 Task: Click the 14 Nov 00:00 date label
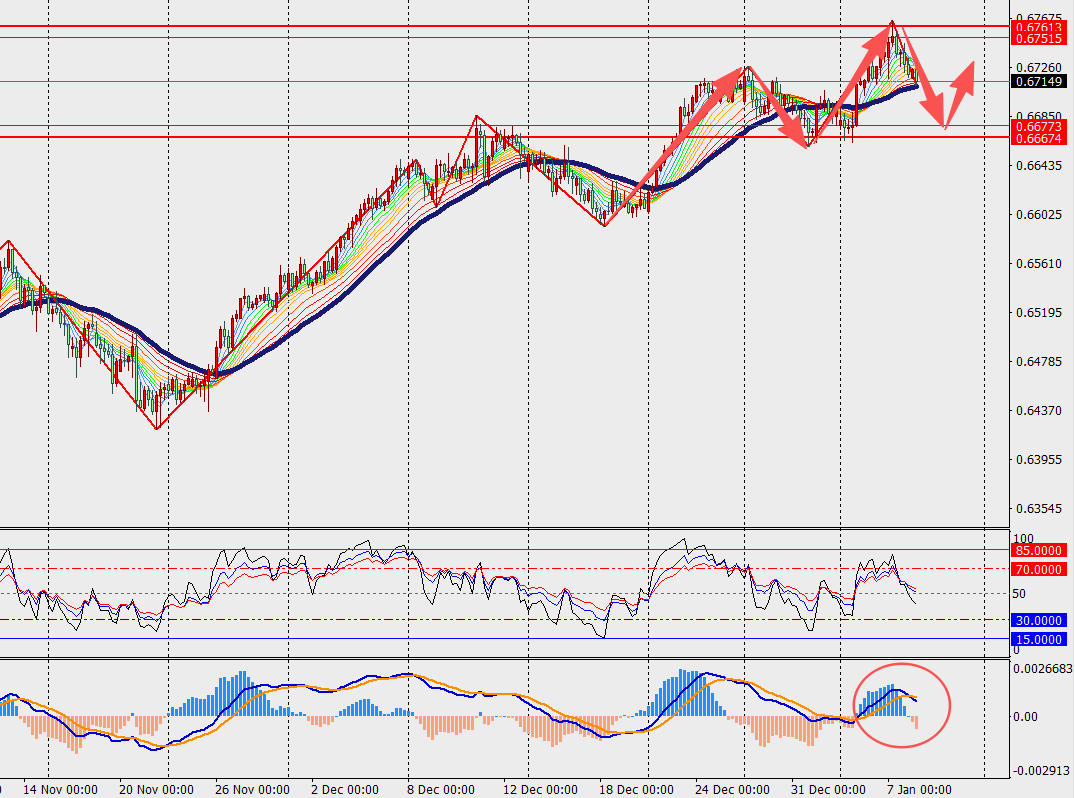click(60, 788)
